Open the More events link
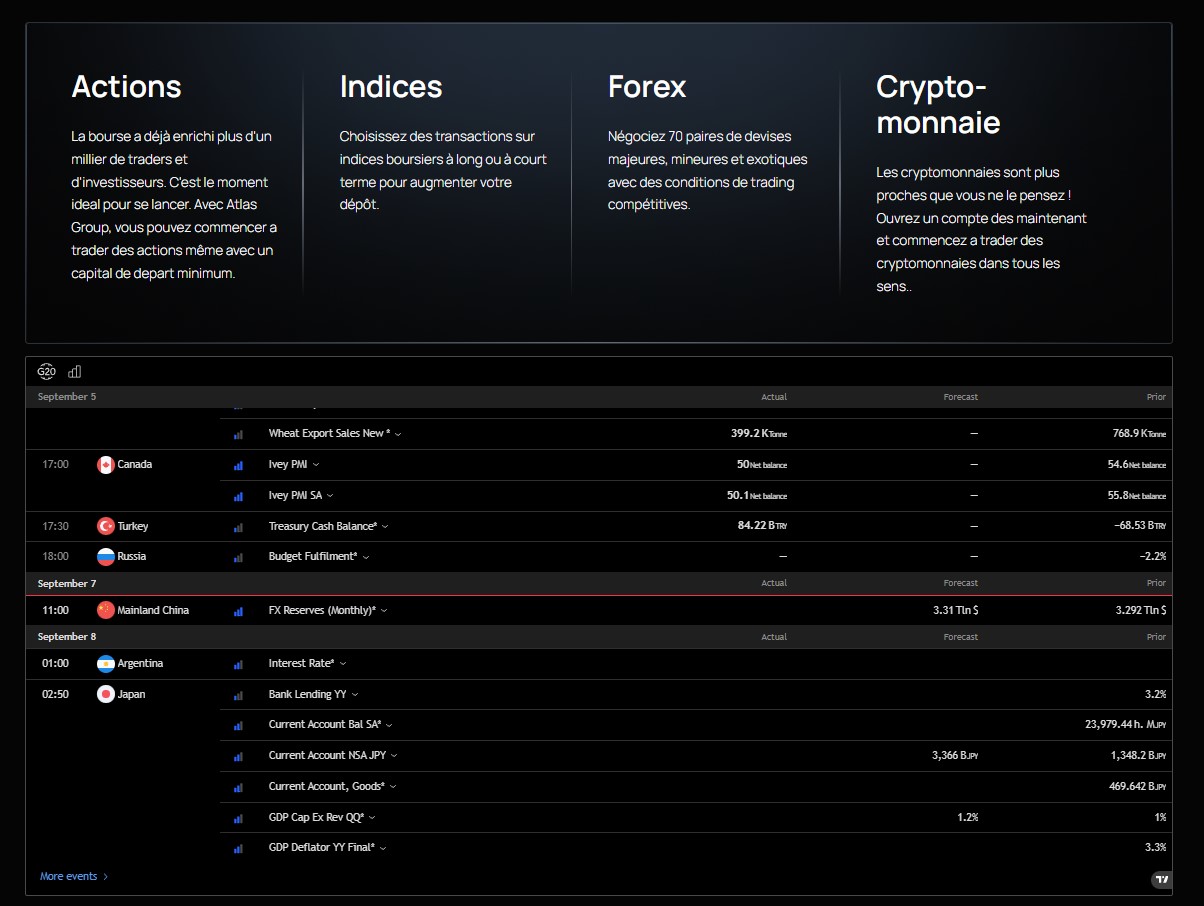The width and height of the screenshot is (1204, 906). coord(74,877)
